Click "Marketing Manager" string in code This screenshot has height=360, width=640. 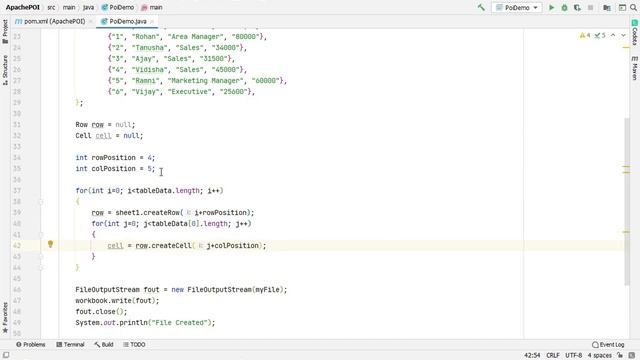pos(206,81)
